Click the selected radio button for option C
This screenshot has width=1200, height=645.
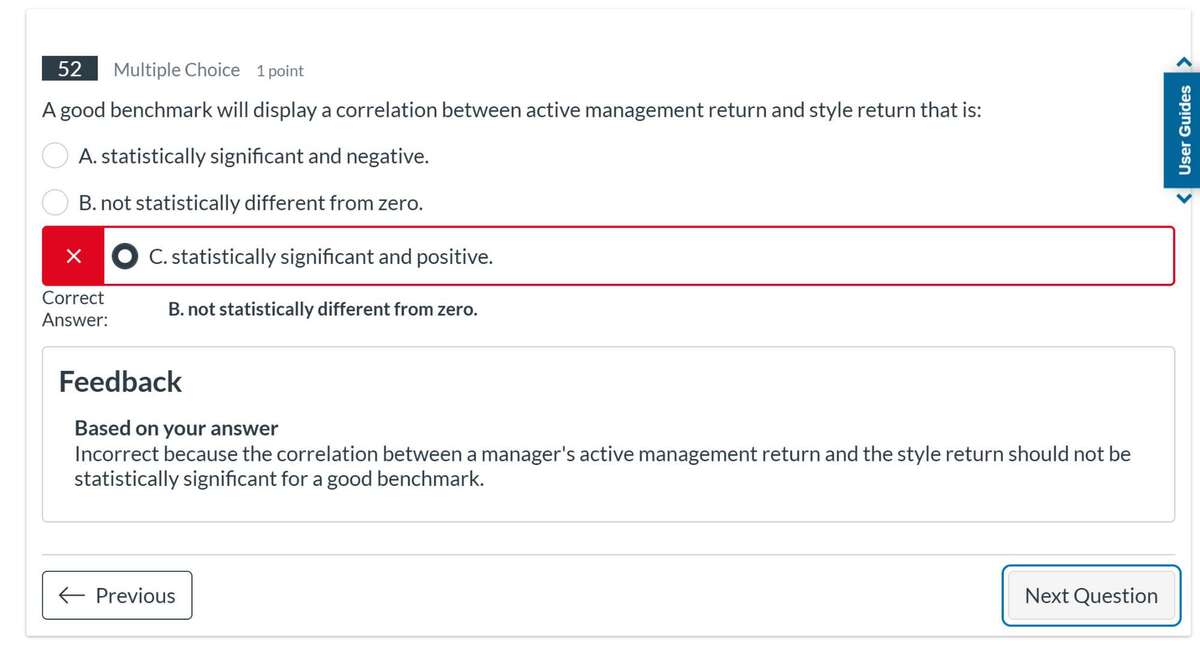[125, 256]
